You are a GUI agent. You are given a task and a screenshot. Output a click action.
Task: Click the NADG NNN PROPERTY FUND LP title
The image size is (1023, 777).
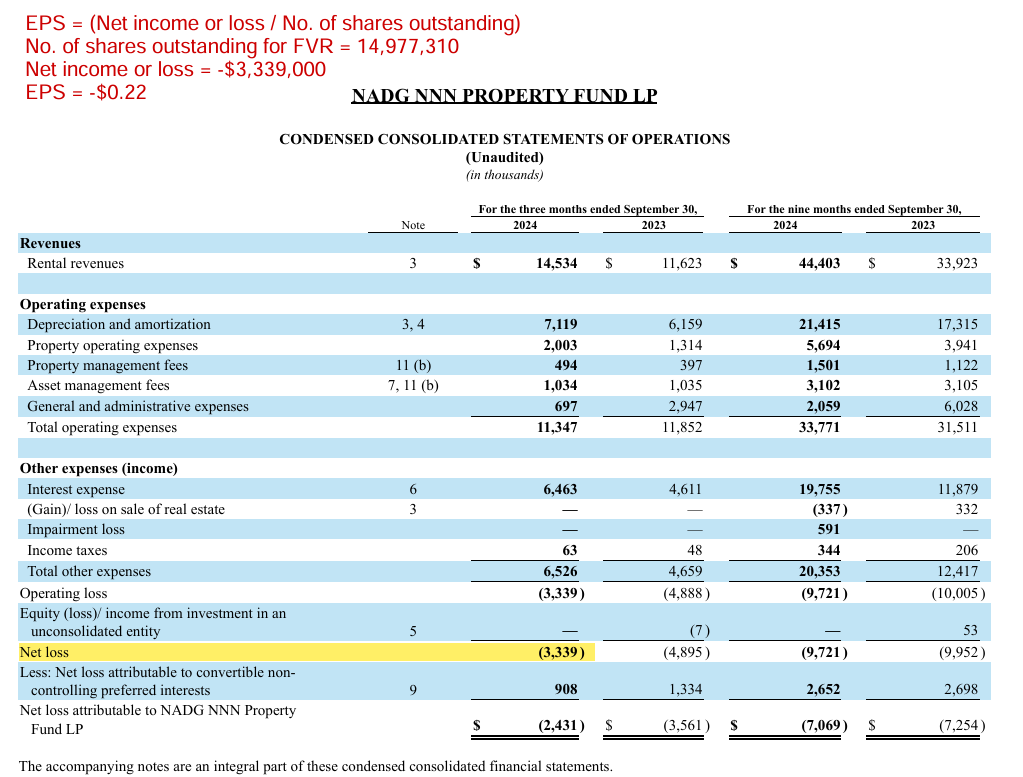pyautogui.click(x=504, y=95)
